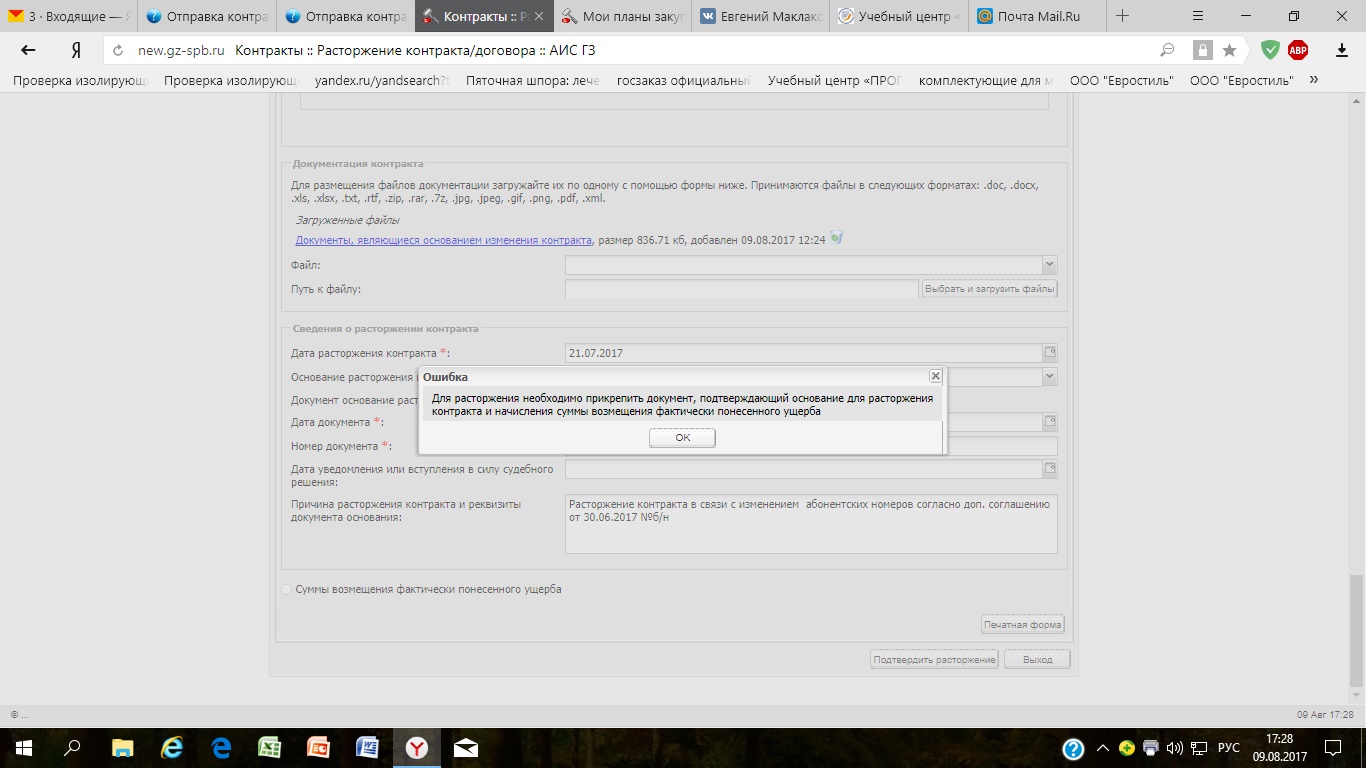Expand Основание расторжения dropdown arrow
The width and height of the screenshot is (1366, 768).
pyautogui.click(x=1049, y=377)
